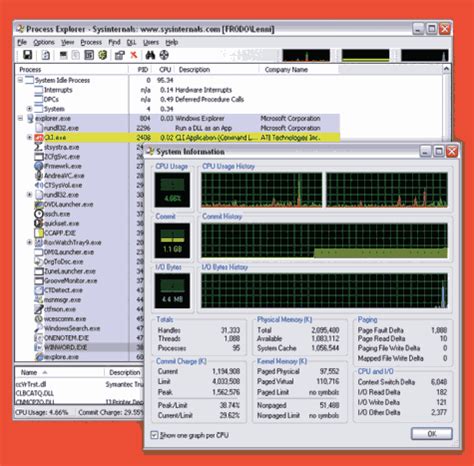Select CLBCATQ.DLL in the lower pane
Viewport: 474px width, 466px height.
click(80, 393)
